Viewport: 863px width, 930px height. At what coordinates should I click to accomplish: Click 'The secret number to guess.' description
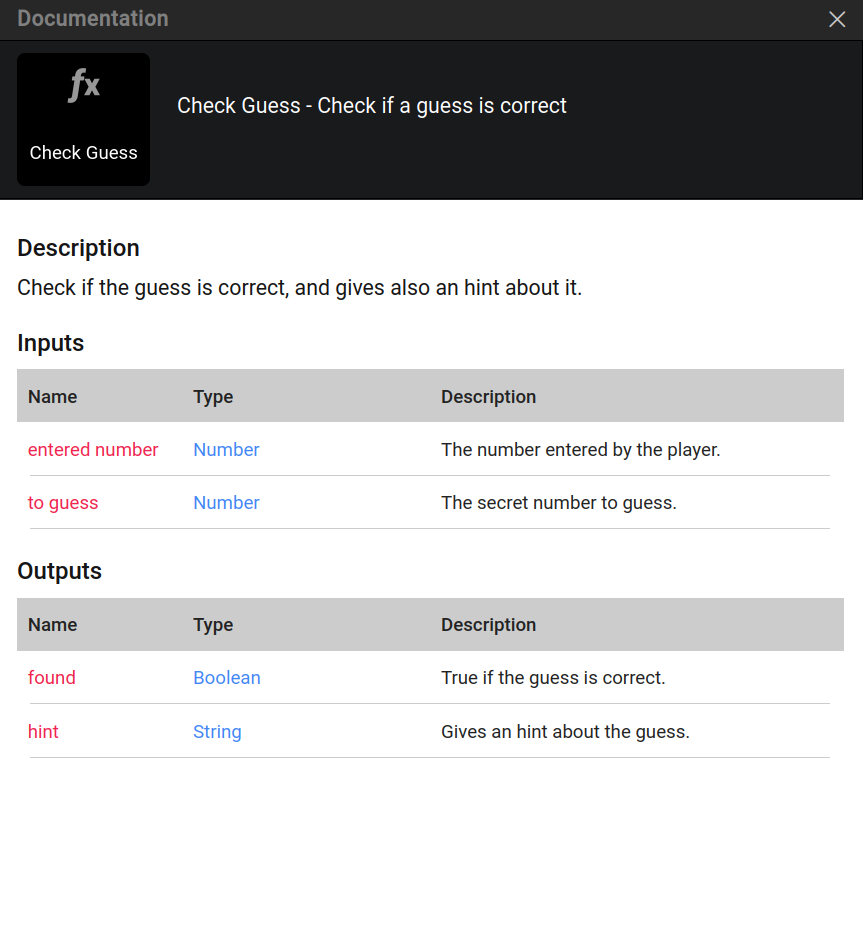559,503
